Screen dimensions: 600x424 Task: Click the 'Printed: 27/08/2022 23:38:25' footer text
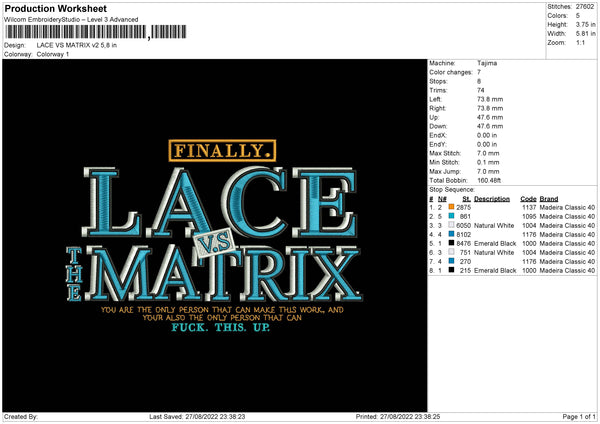[398, 417]
